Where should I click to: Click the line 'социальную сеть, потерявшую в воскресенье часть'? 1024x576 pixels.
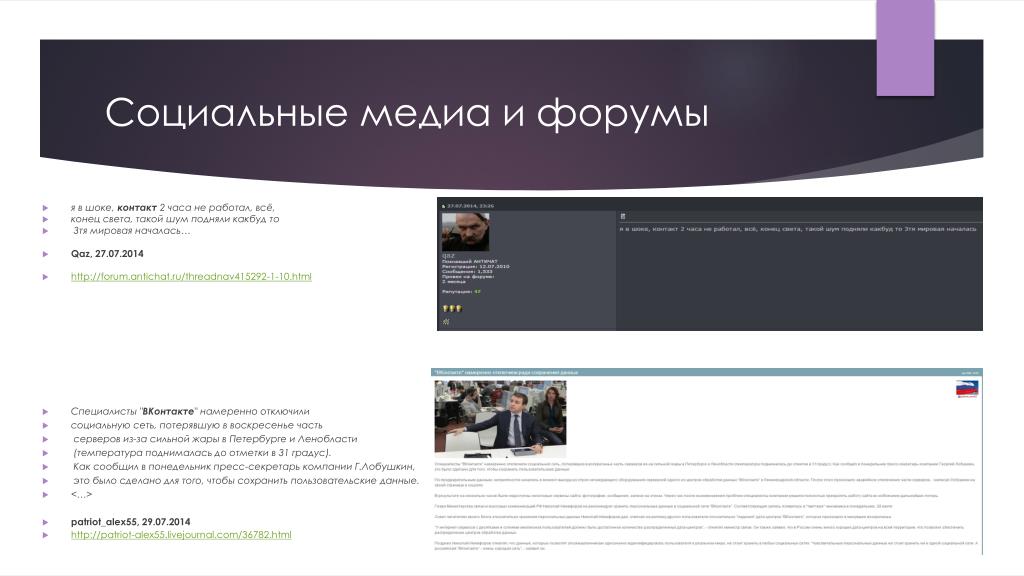[x=196, y=425]
